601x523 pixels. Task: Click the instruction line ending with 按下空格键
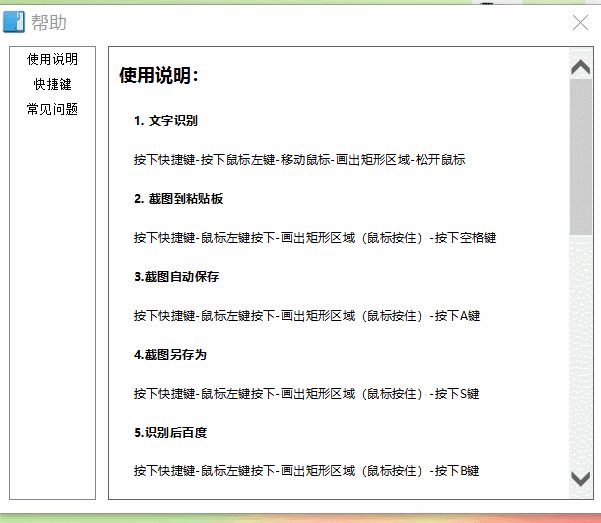[315, 238]
